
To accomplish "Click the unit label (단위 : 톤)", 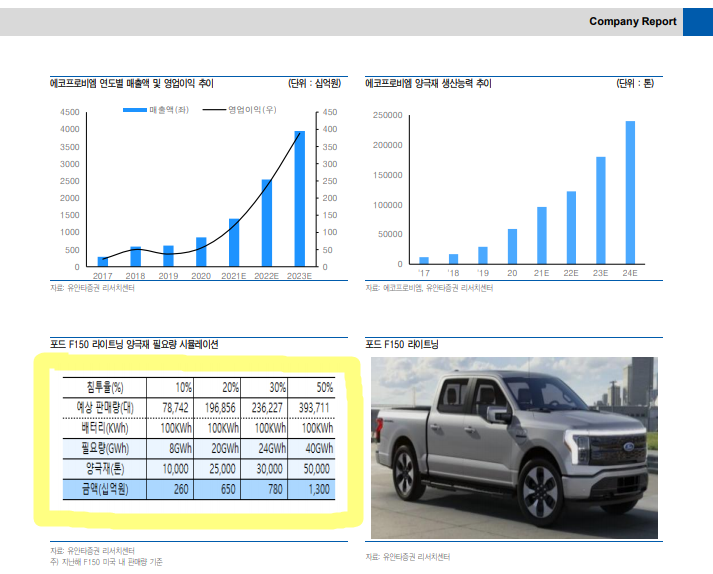I will (635, 83).
